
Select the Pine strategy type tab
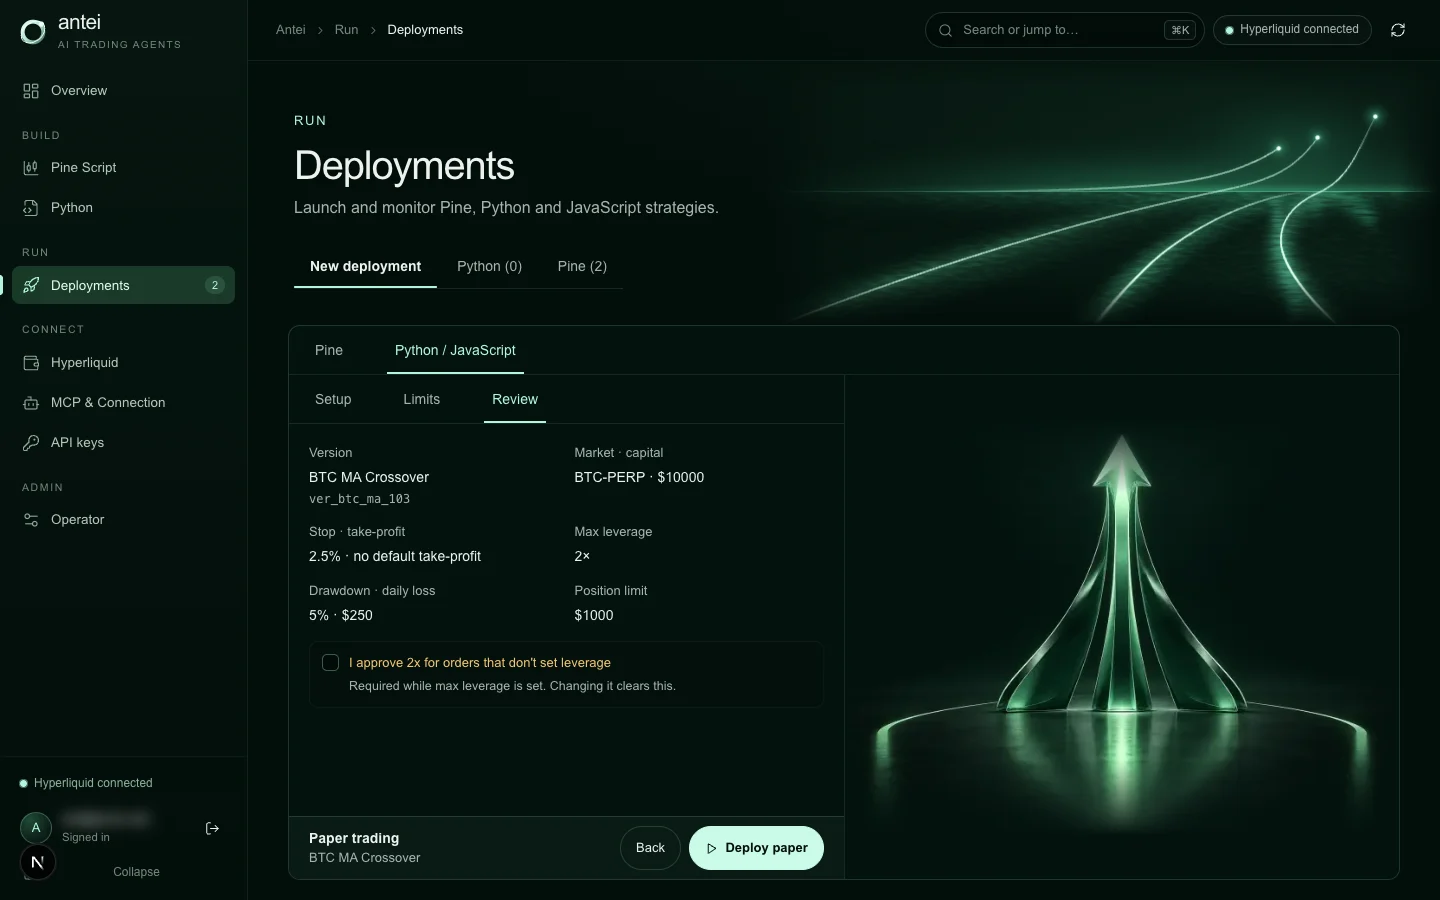tap(329, 350)
